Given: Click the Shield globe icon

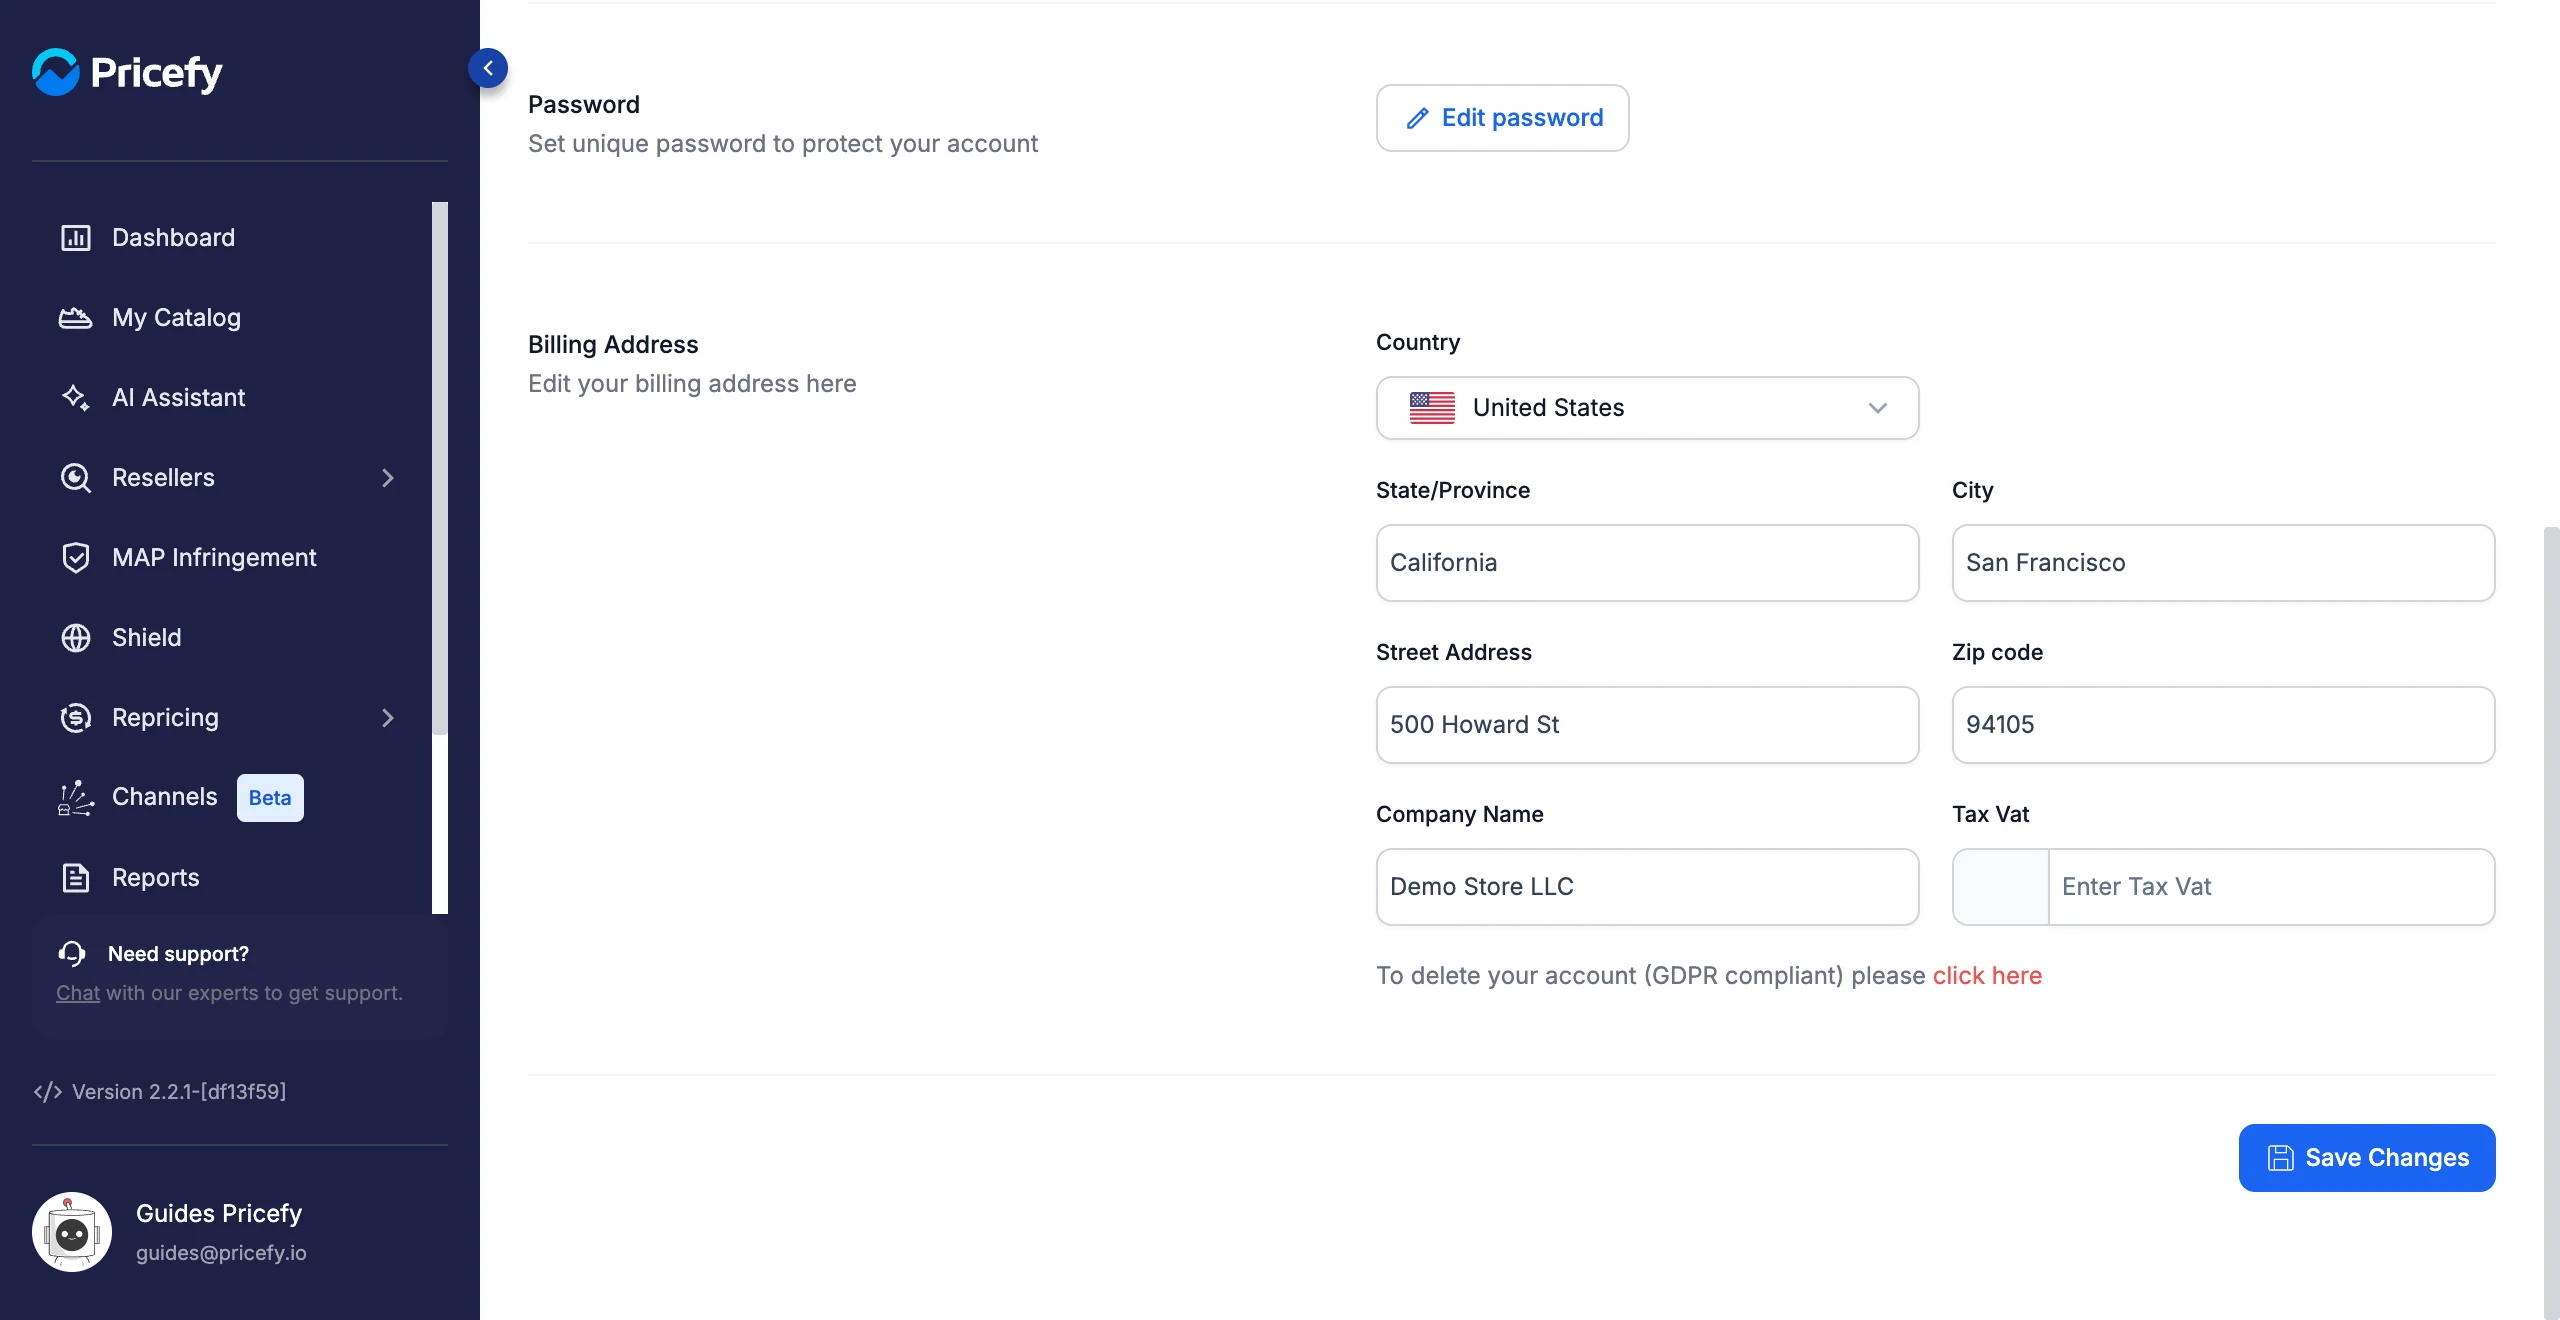Looking at the screenshot, I should pyautogui.click(x=76, y=638).
